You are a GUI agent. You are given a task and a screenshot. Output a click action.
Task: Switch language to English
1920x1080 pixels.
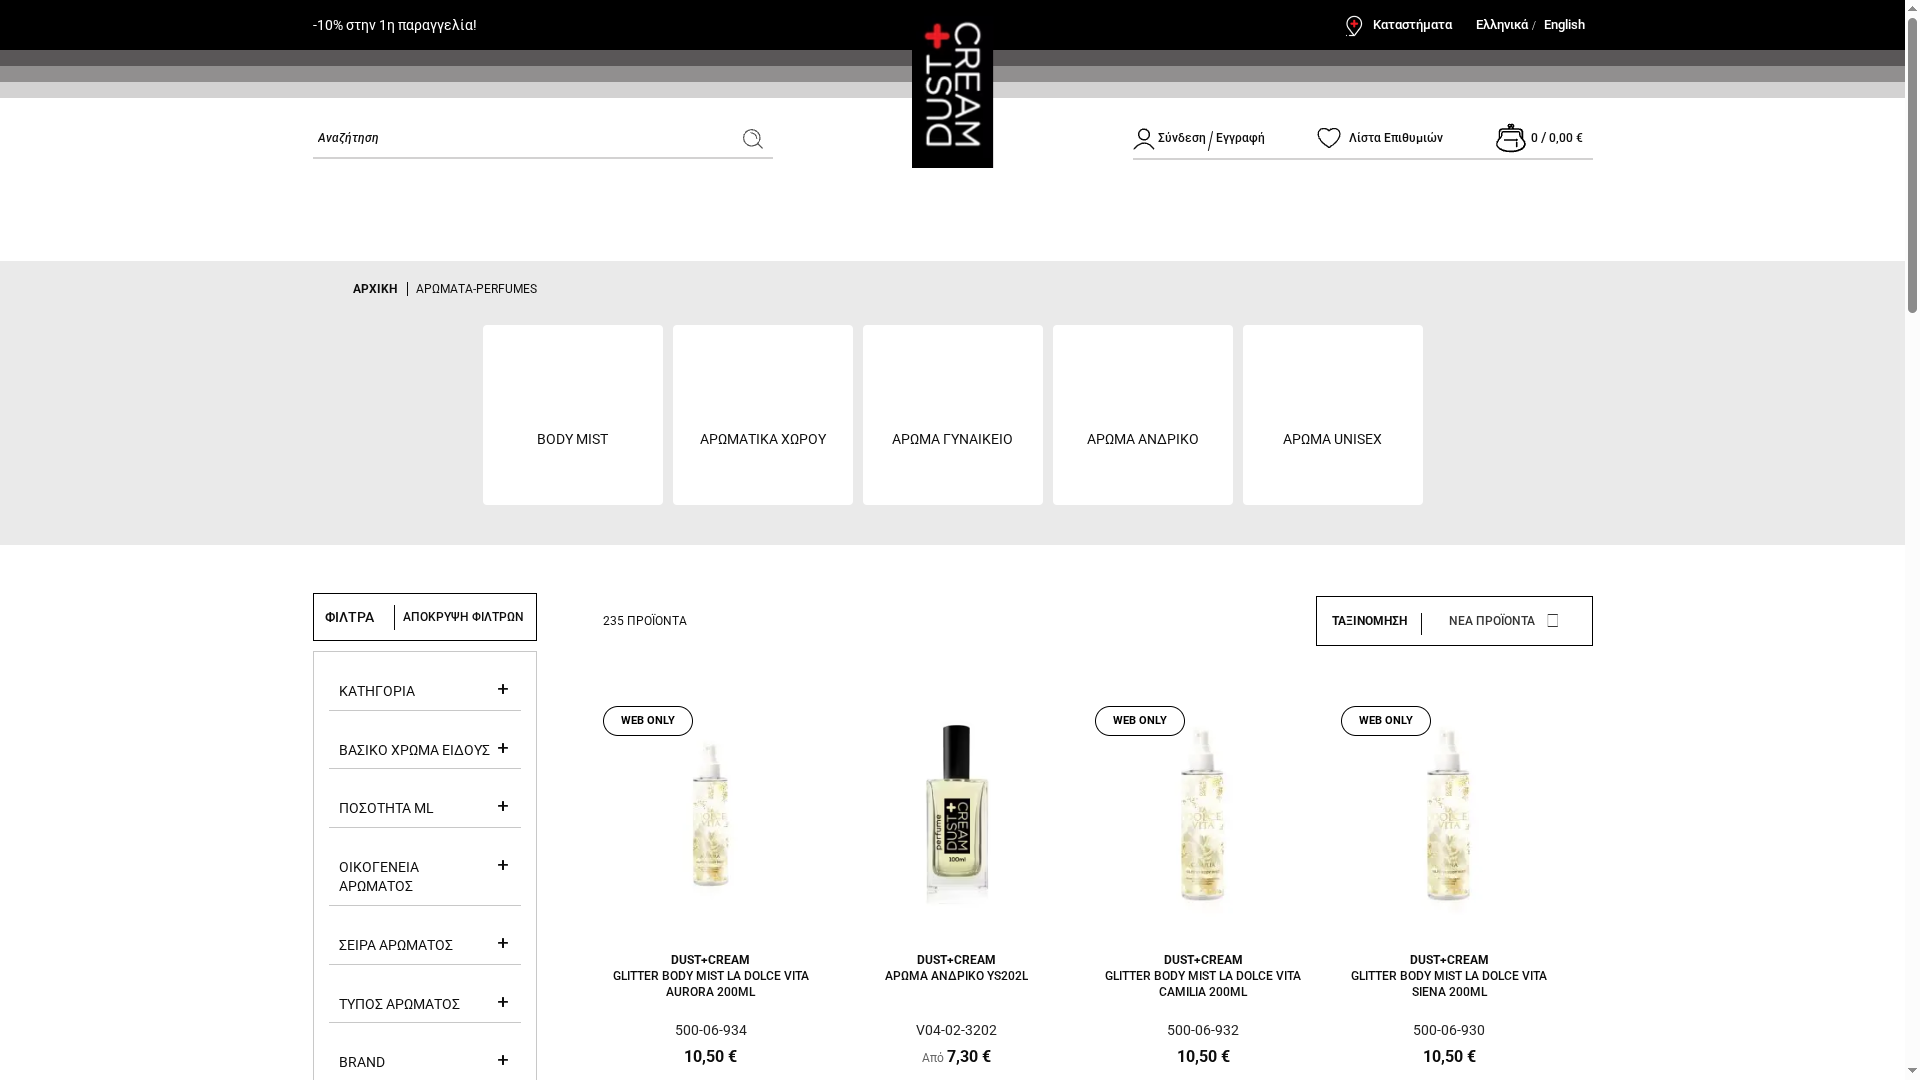tap(1563, 25)
